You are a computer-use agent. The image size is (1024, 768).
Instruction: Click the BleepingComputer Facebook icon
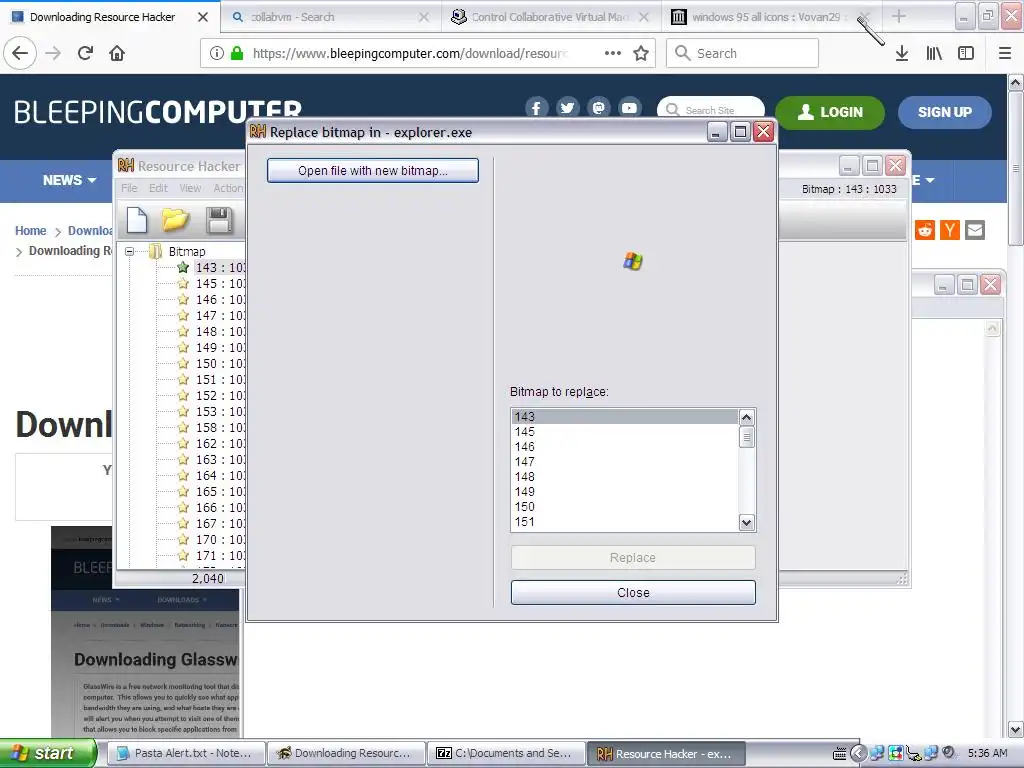click(536, 108)
